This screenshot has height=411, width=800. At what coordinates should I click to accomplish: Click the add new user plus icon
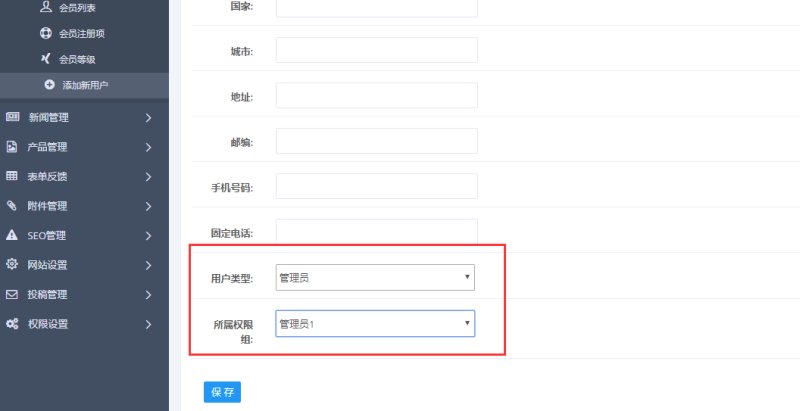49,85
